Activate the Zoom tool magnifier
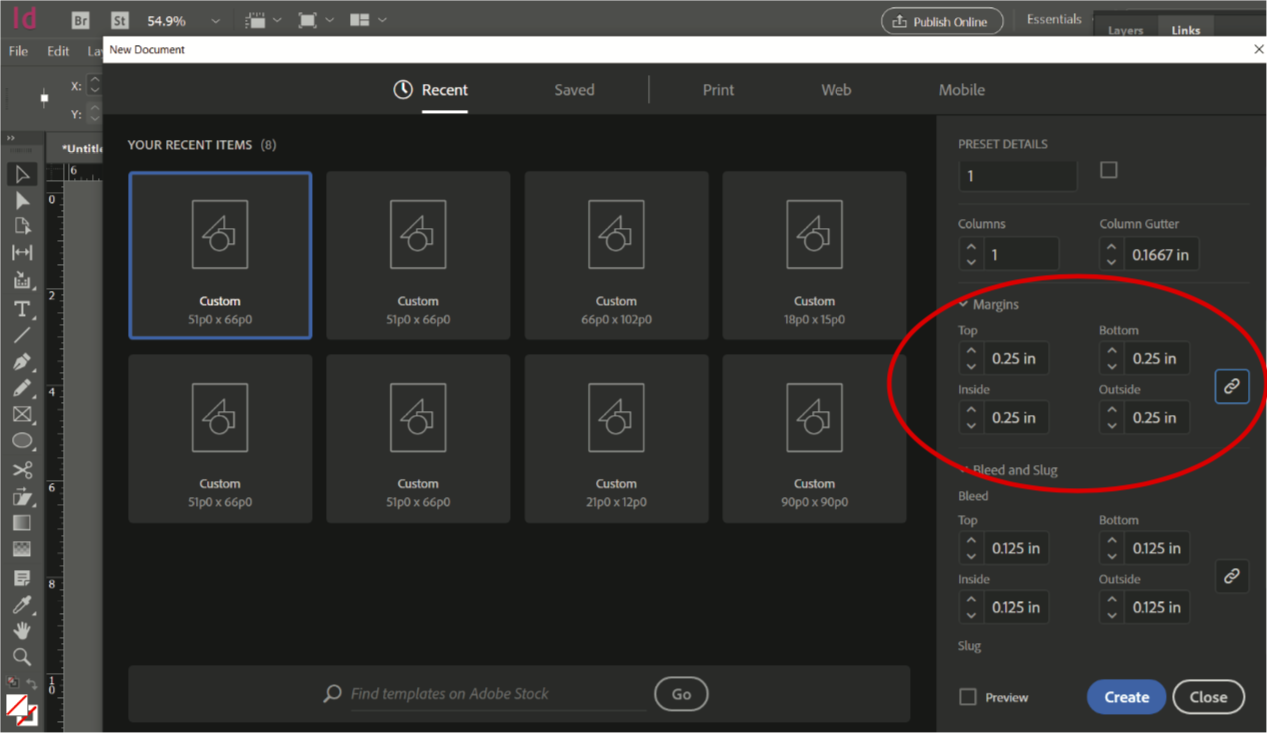This screenshot has width=1267, height=733. click(21, 657)
